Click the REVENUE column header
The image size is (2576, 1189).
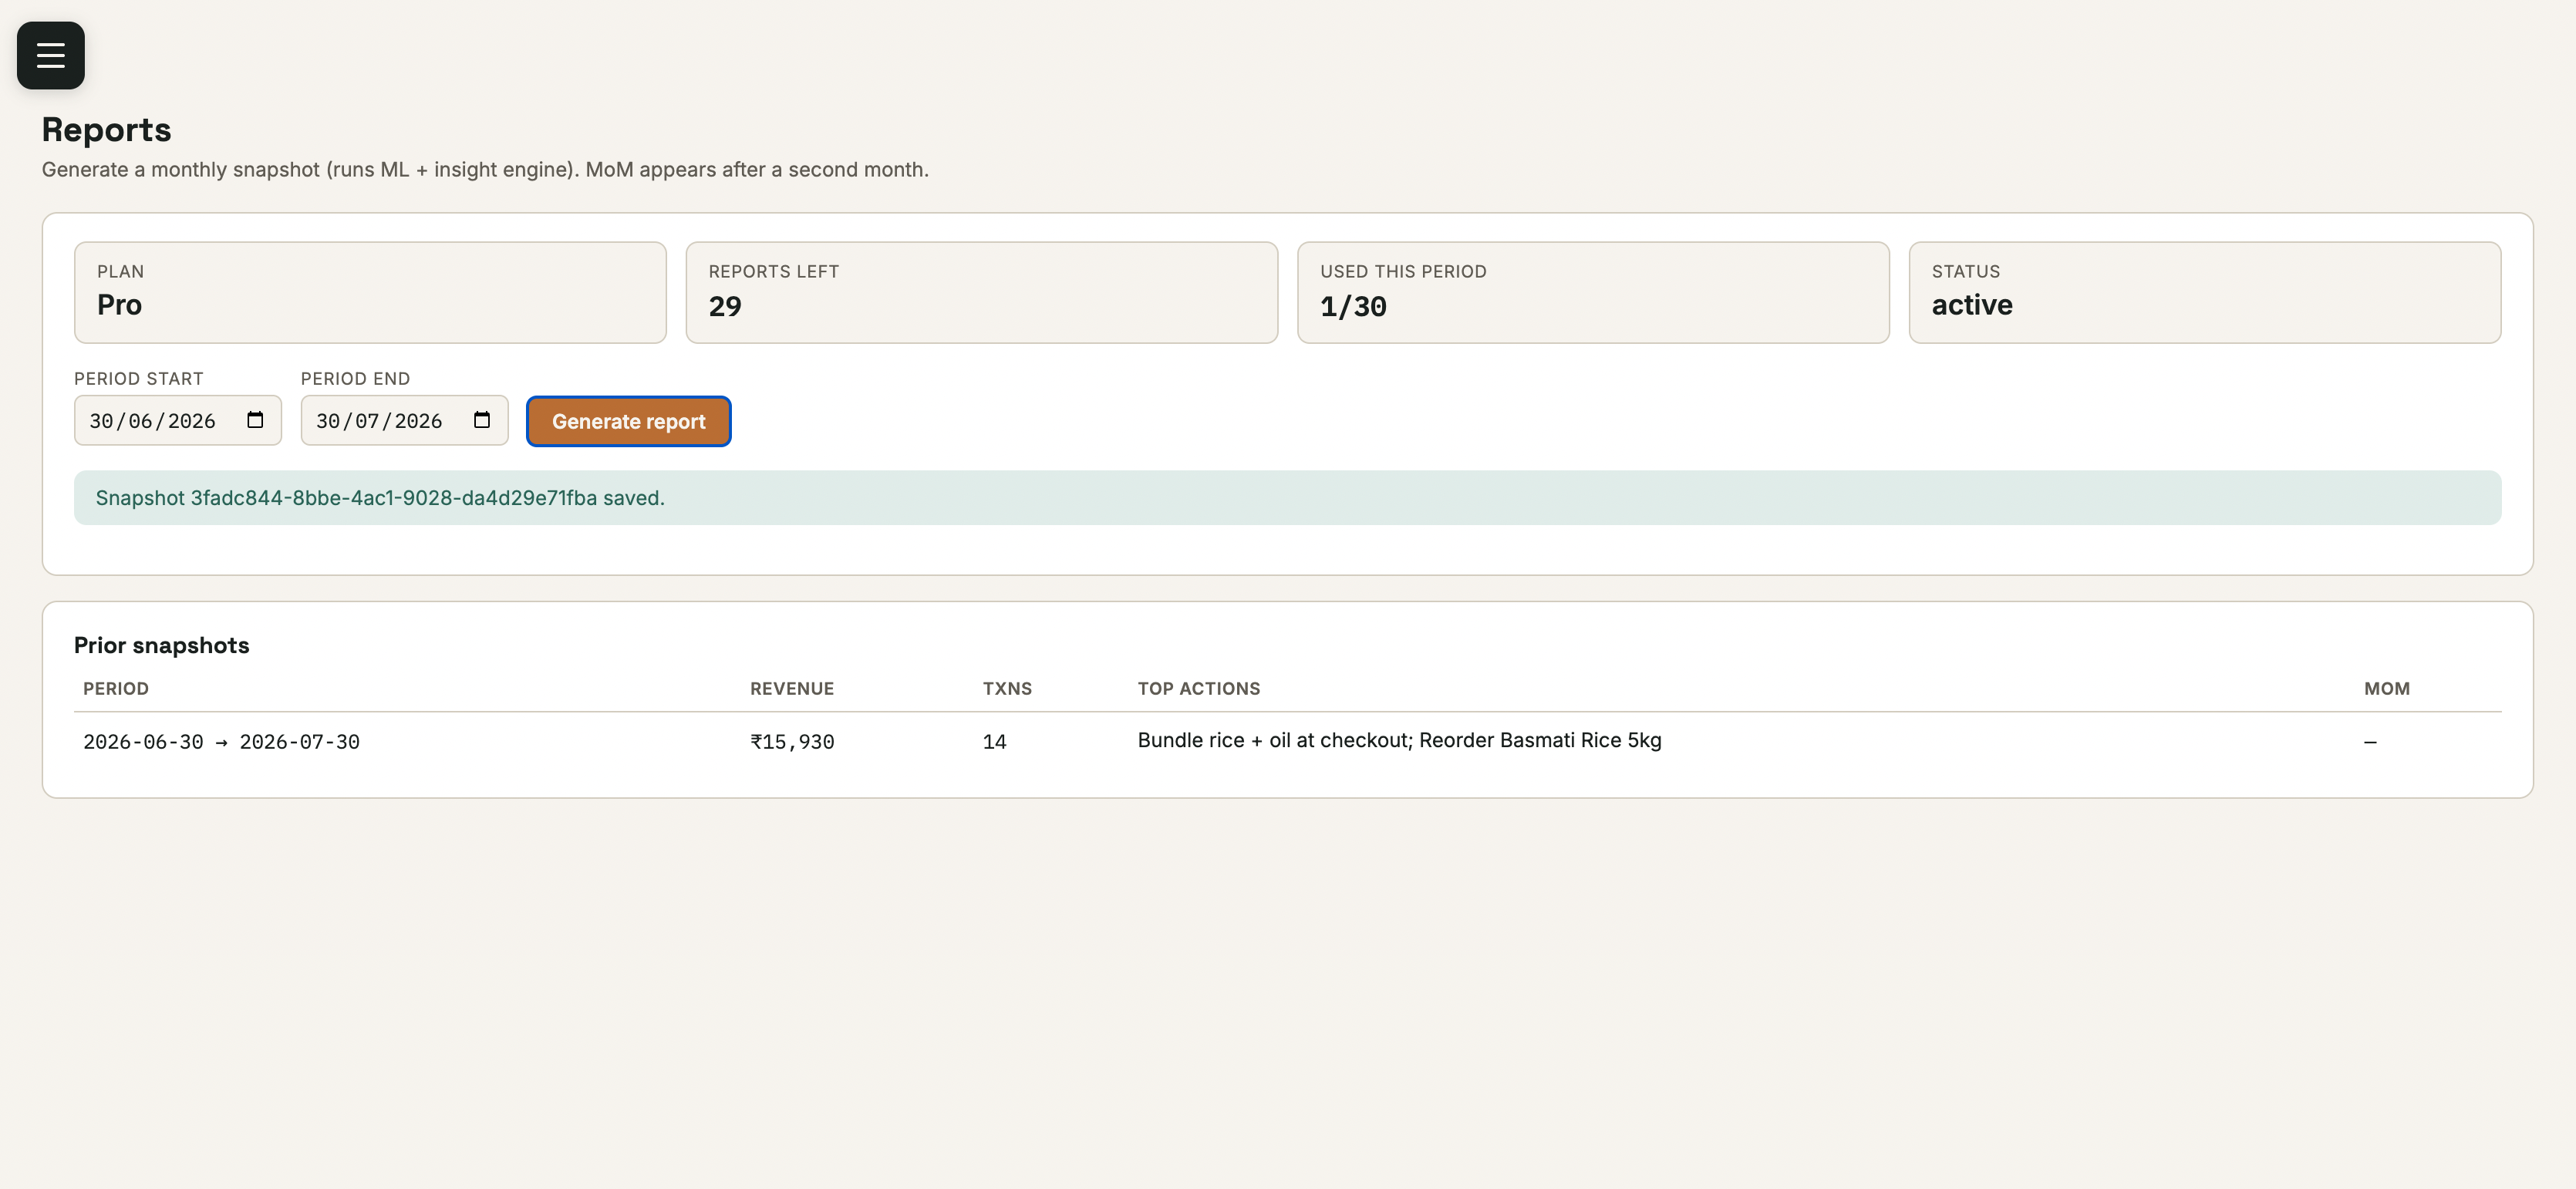792,688
